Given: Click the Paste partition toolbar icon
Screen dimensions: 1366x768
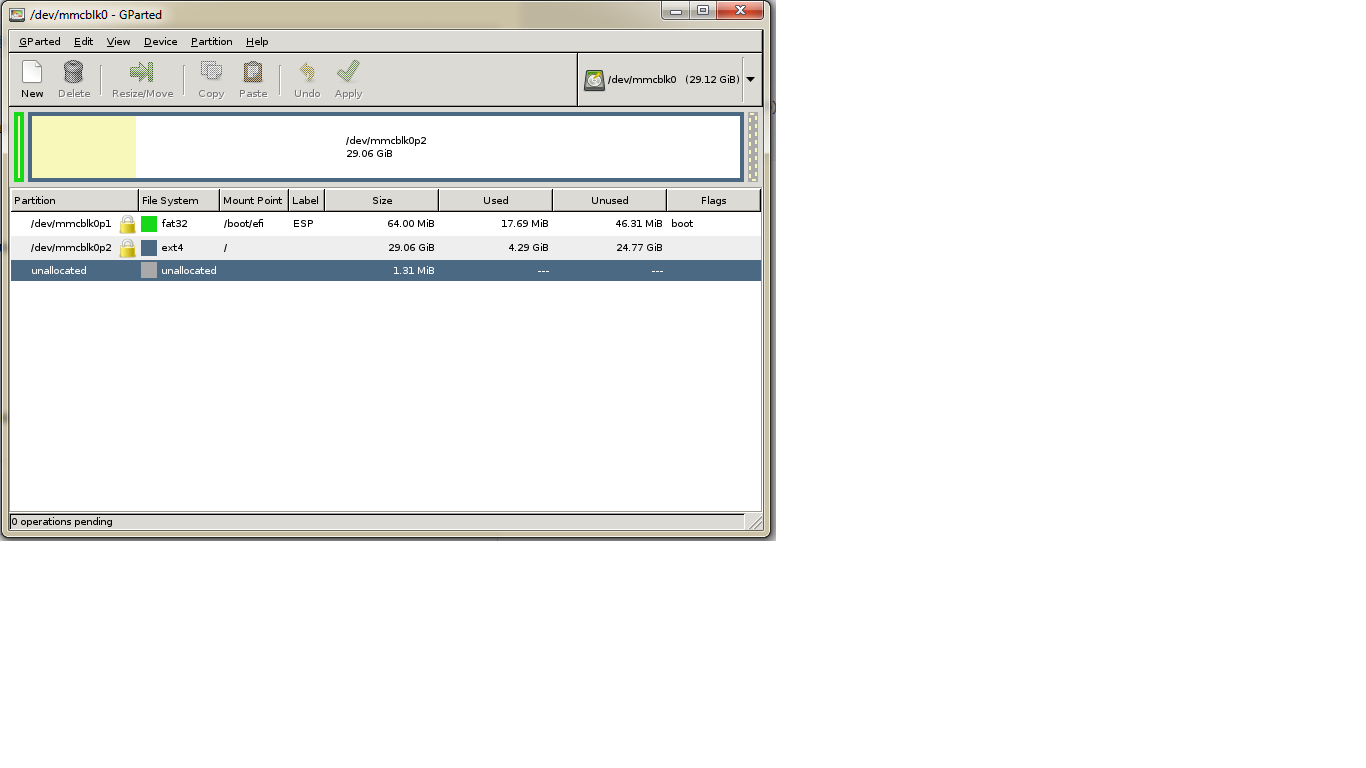Looking at the screenshot, I should pos(253,72).
